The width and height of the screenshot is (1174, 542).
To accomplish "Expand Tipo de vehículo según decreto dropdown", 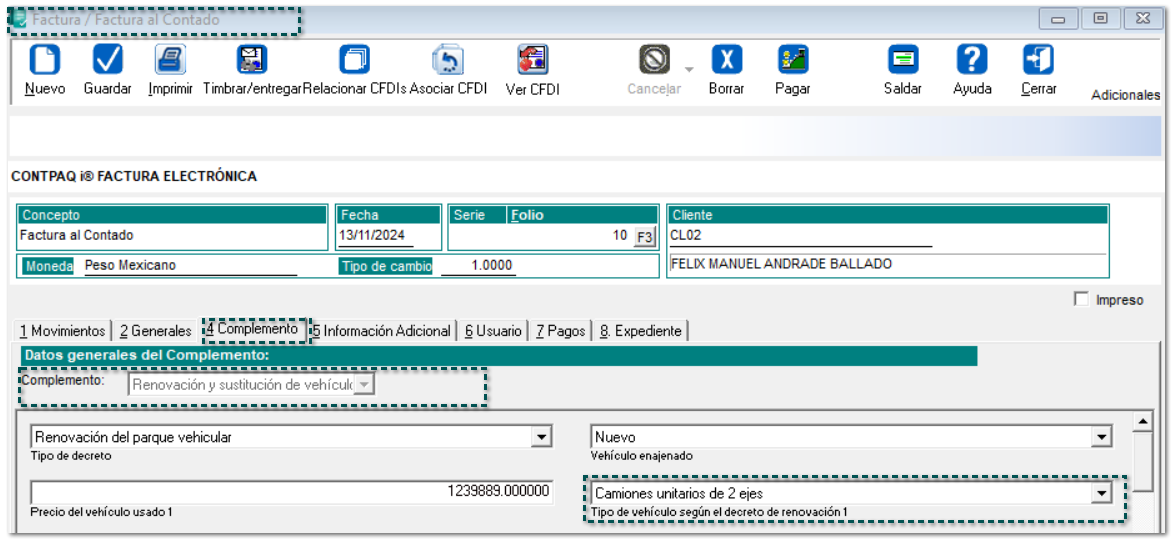I will click(1101, 493).
